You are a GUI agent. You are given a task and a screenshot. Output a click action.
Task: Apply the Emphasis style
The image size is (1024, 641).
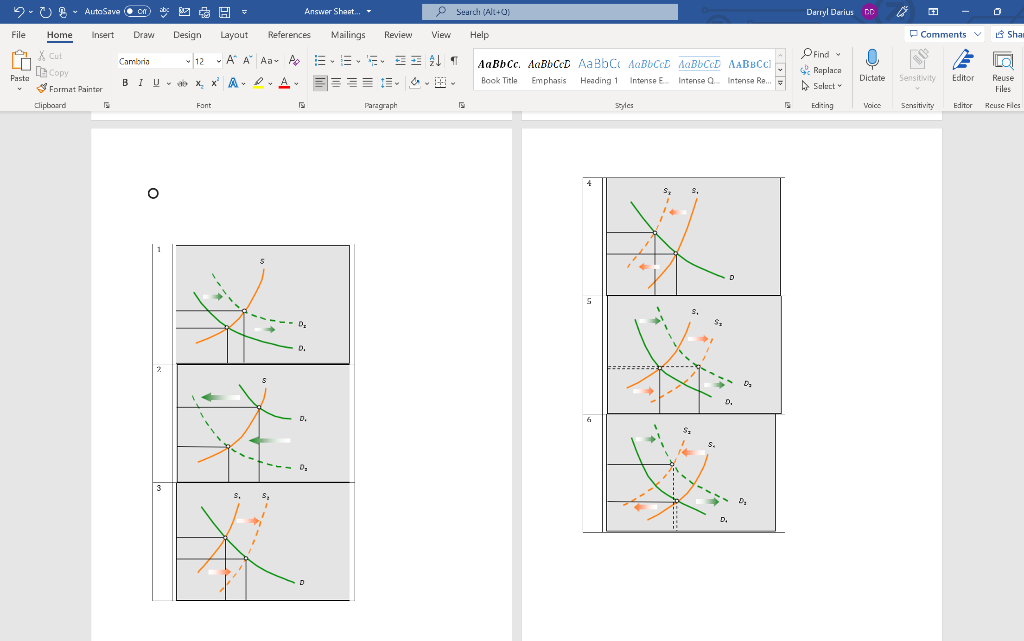pos(549,70)
